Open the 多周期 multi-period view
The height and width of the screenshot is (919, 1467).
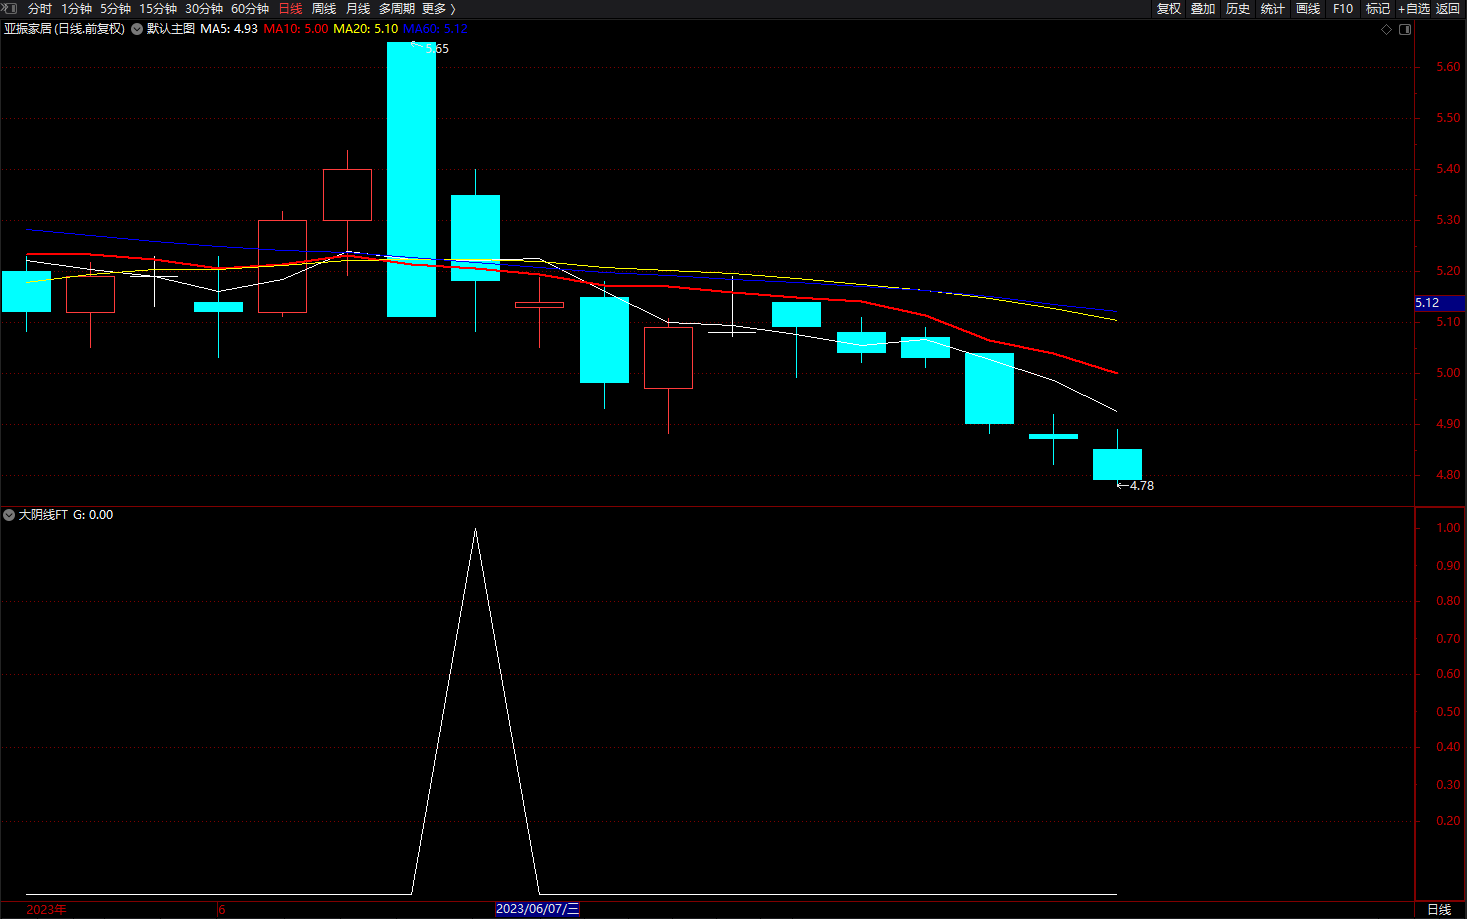pos(397,9)
